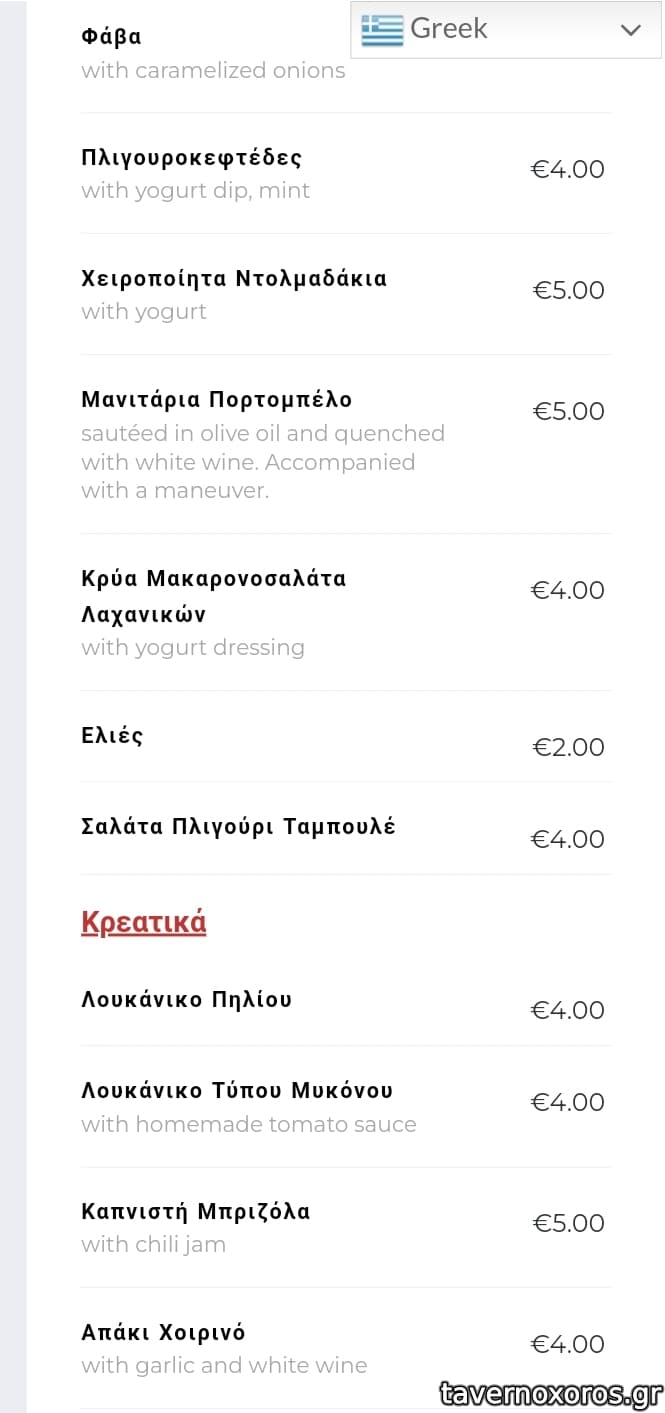The image size is (665, 1413).
Task: Click the 'with chili jam' description
Action: click(x=153, y=1245)
